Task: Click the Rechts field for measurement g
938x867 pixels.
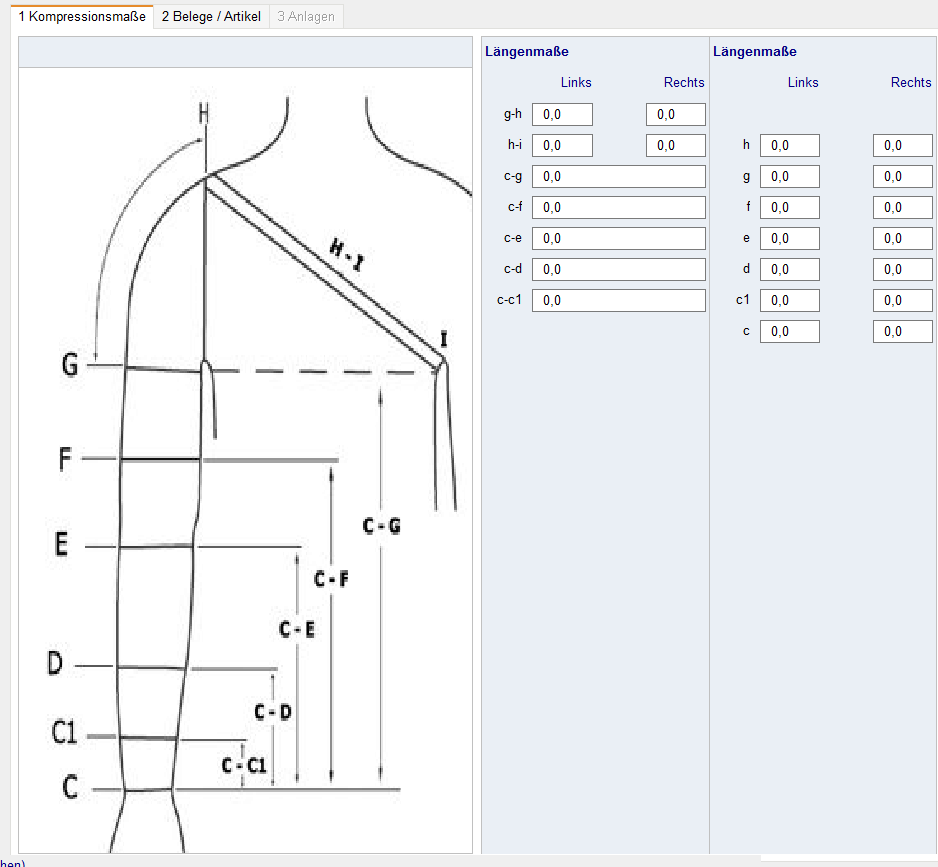Action: [x=902, y=177]
